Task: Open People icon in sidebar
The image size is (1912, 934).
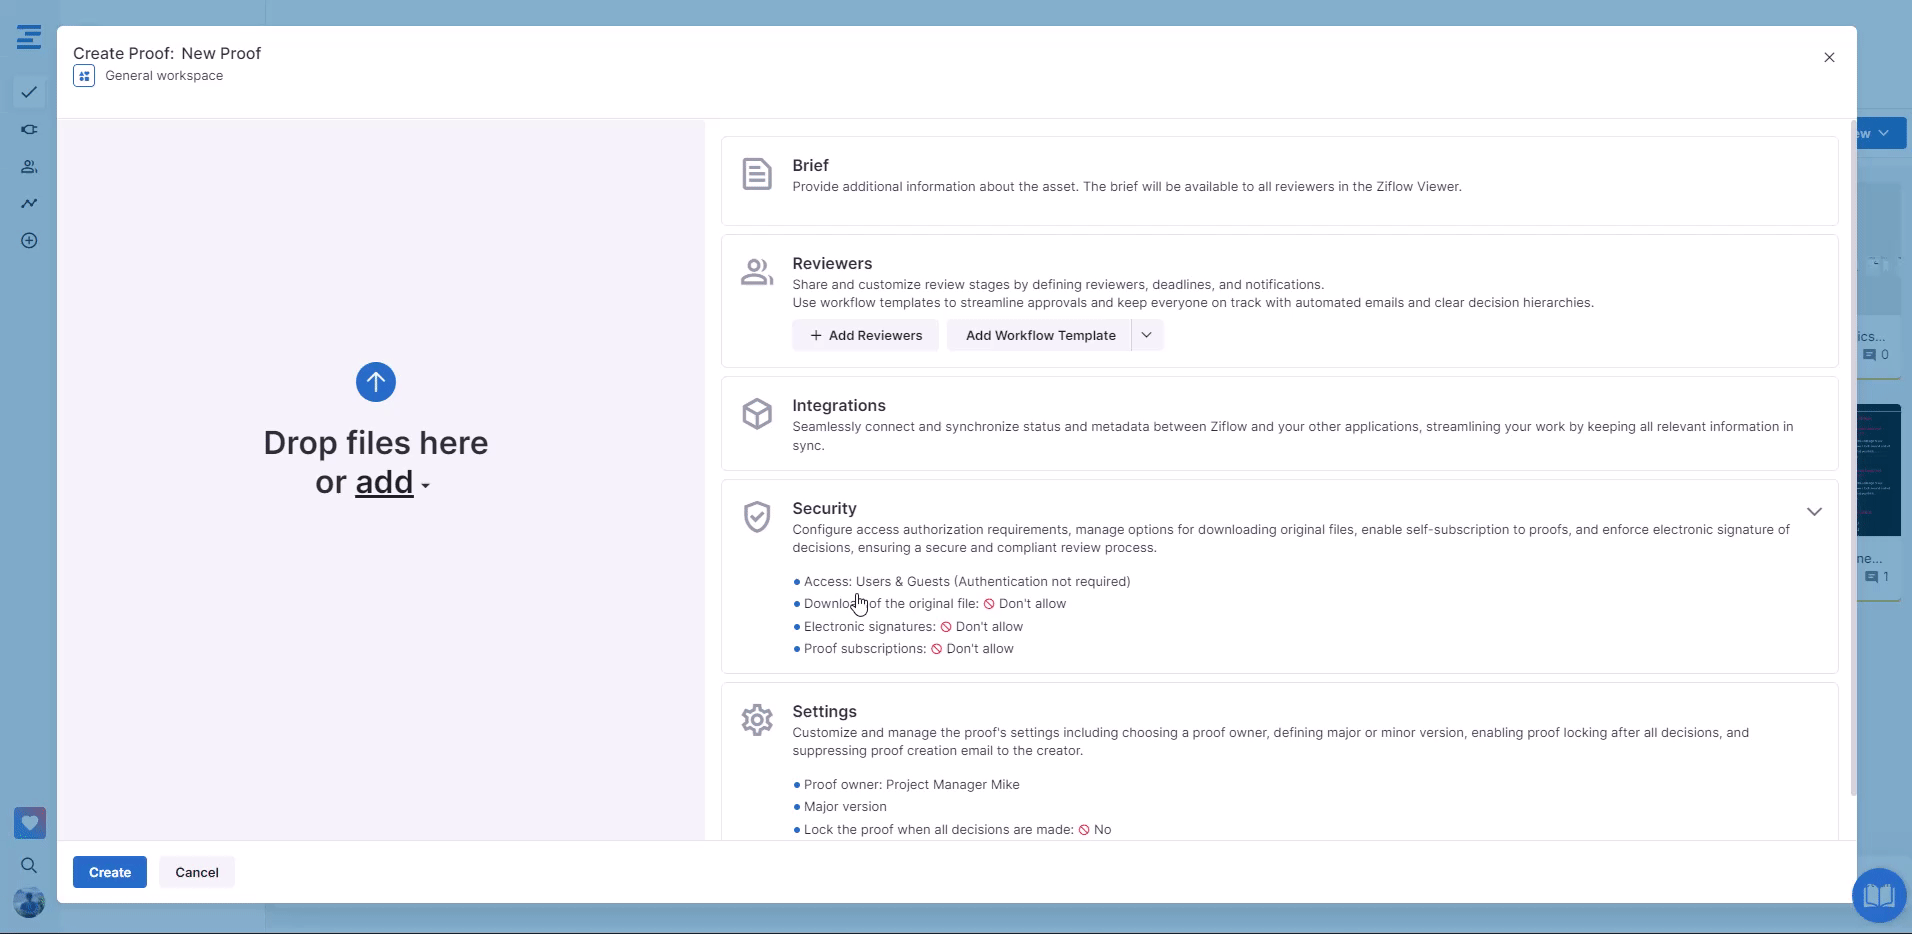Action: pos(29,166)
